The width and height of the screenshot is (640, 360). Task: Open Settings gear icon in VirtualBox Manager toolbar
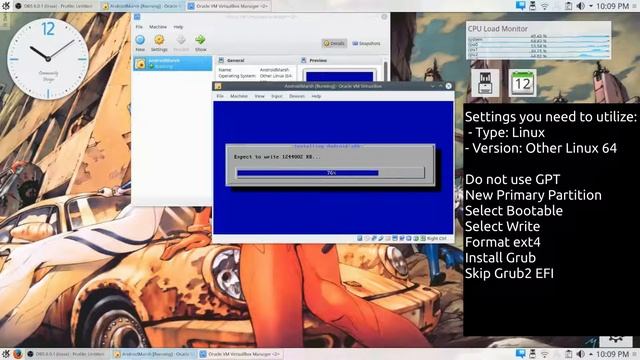tap(159, 40)
